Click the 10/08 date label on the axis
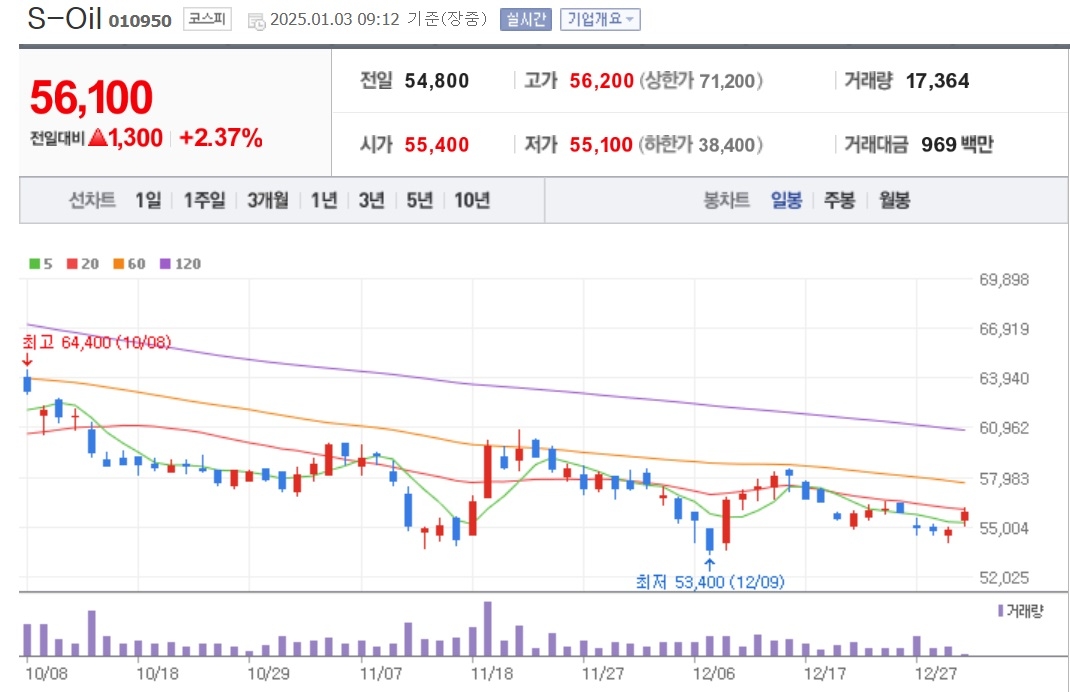Viewport: 1070px width, 692px height. pos(46,674)
